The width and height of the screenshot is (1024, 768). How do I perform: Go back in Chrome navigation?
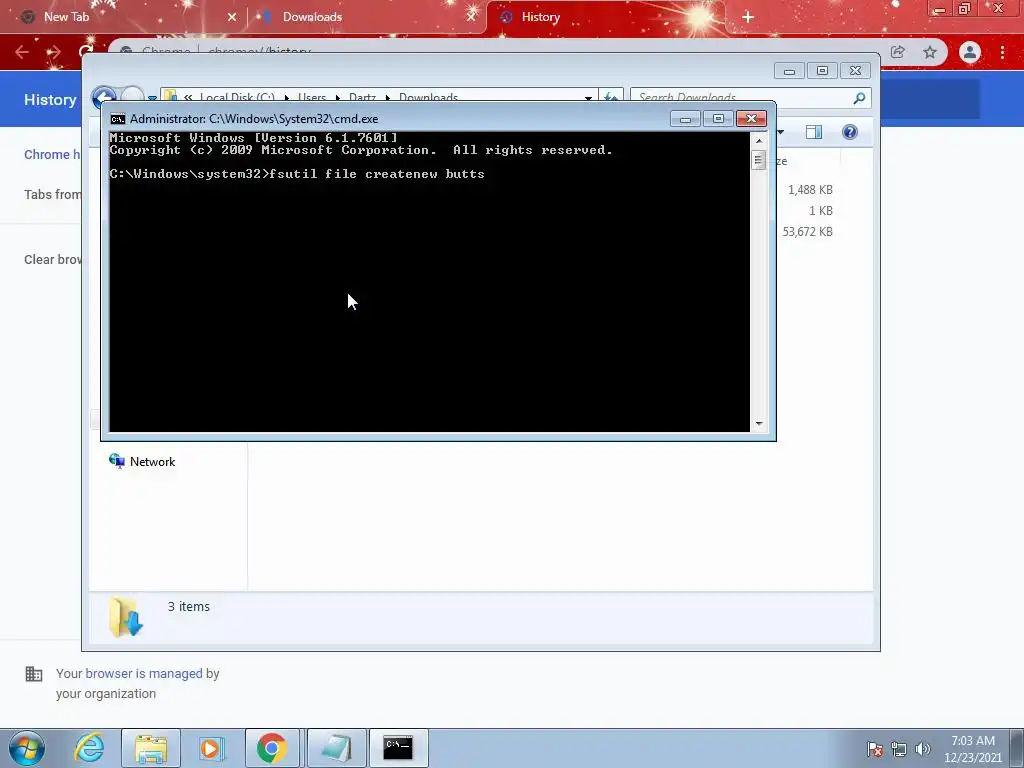point(22,52)
